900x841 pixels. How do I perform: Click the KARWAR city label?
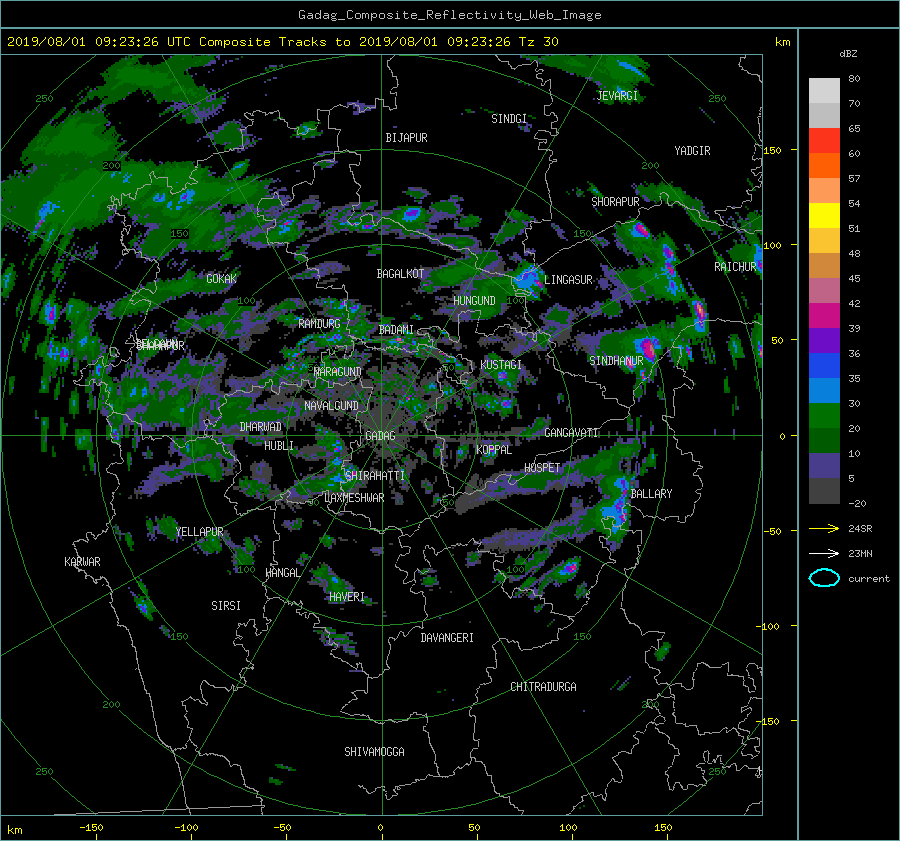(82, 562)
